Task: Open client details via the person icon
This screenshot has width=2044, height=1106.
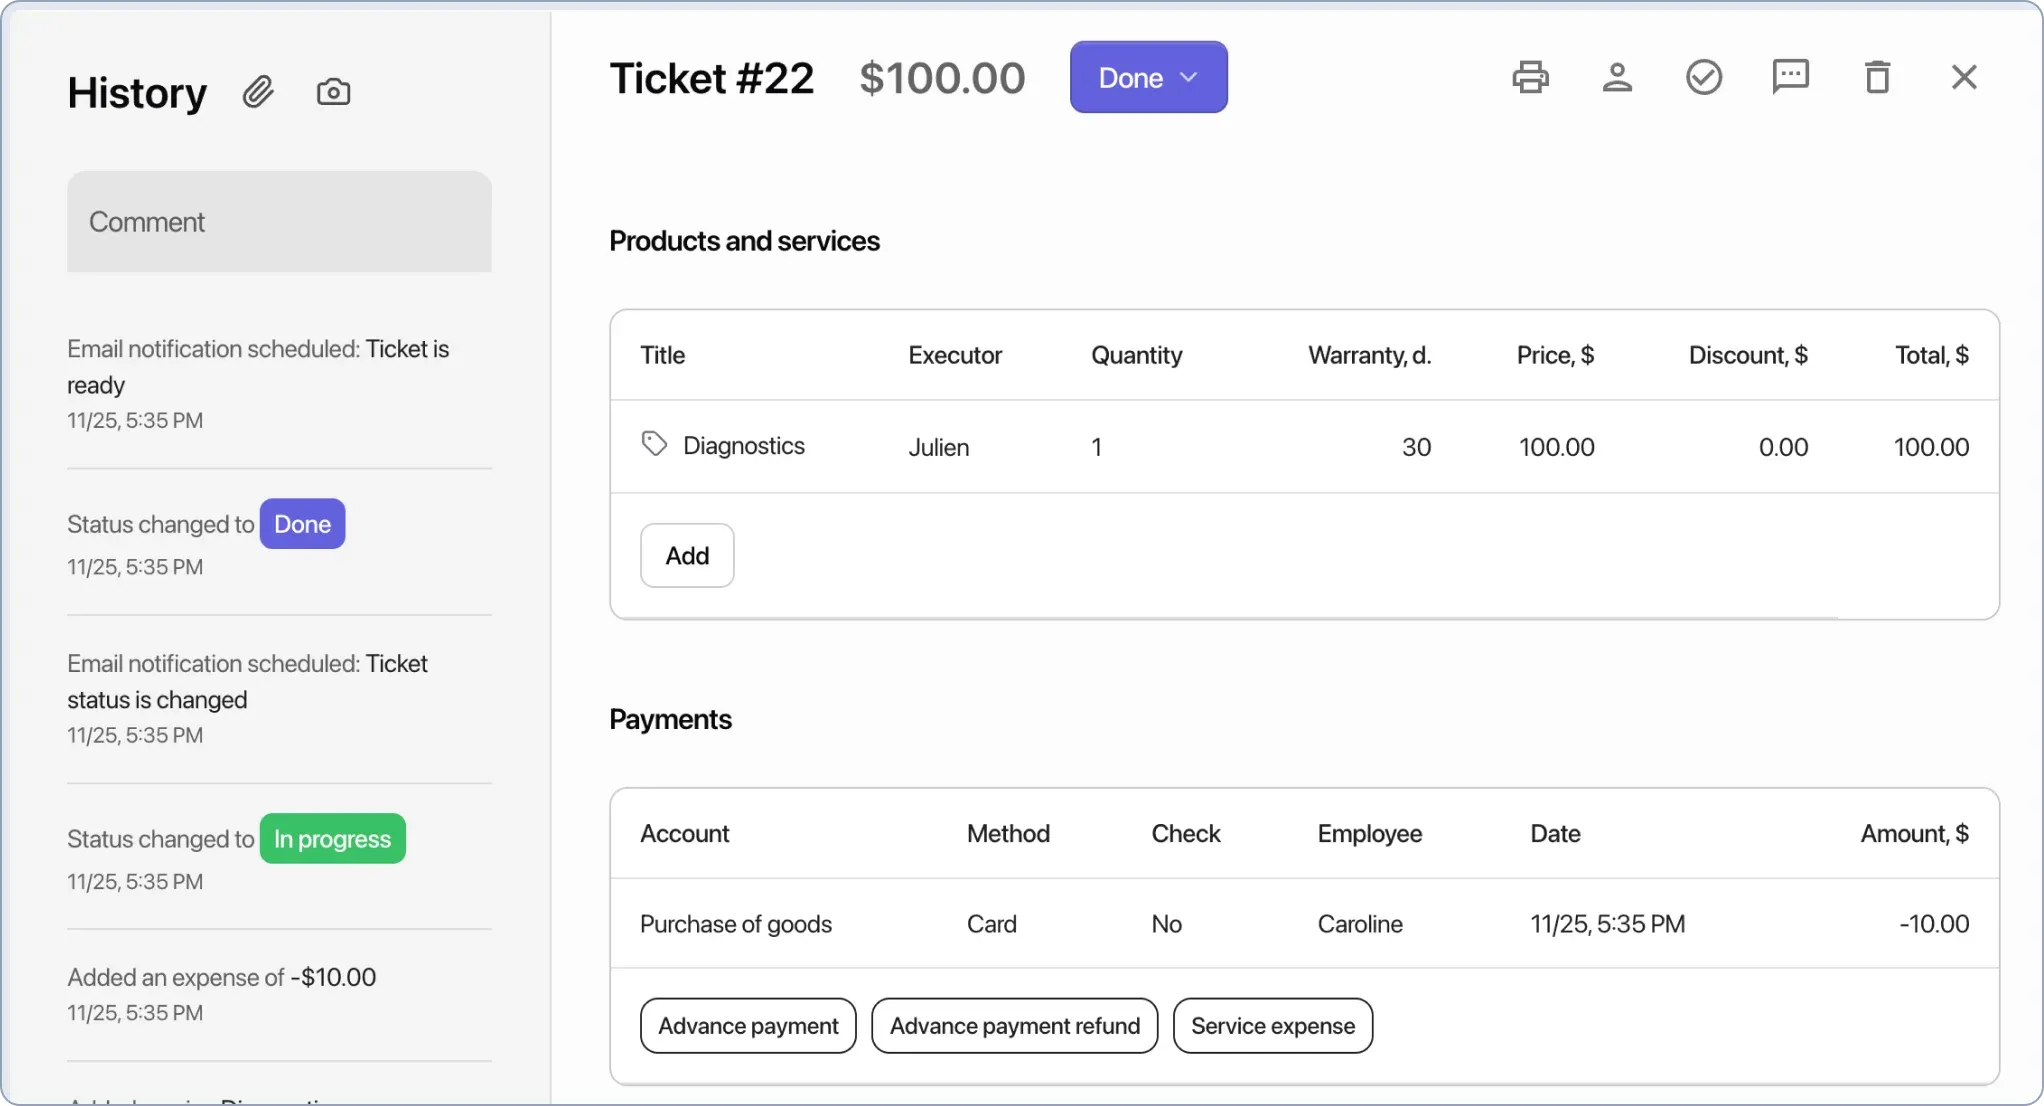Action: 1617,76
